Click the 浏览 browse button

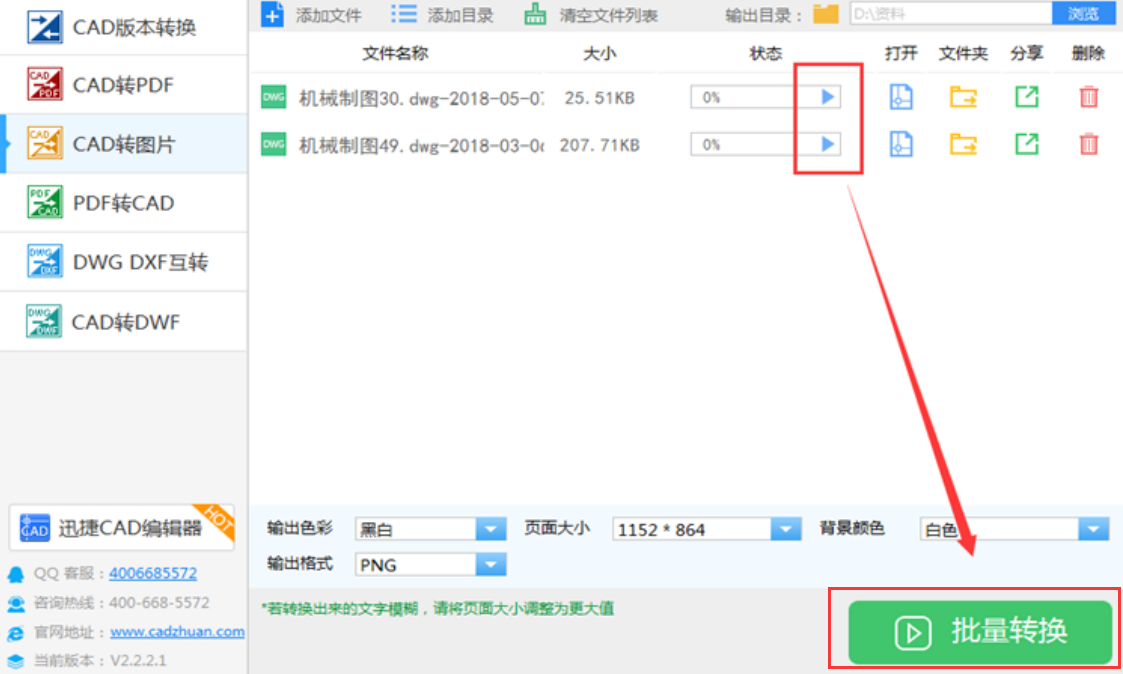pos(1083,14)
